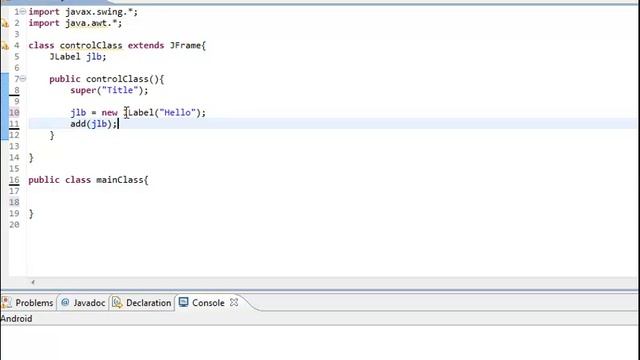Click the "Hello" string on line 10
The image size is (640, 360).
point(178,113)
